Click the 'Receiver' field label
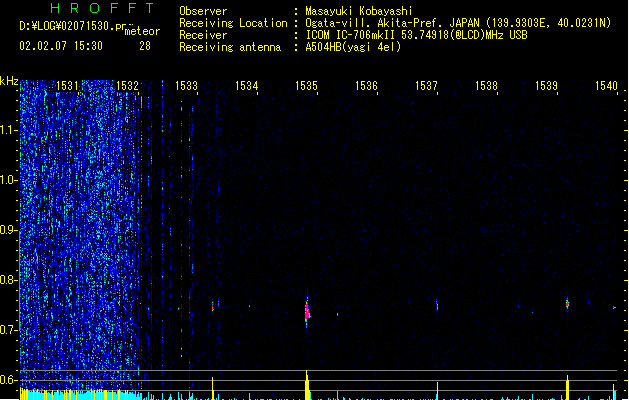629x400 pixels. coord(203,35)
